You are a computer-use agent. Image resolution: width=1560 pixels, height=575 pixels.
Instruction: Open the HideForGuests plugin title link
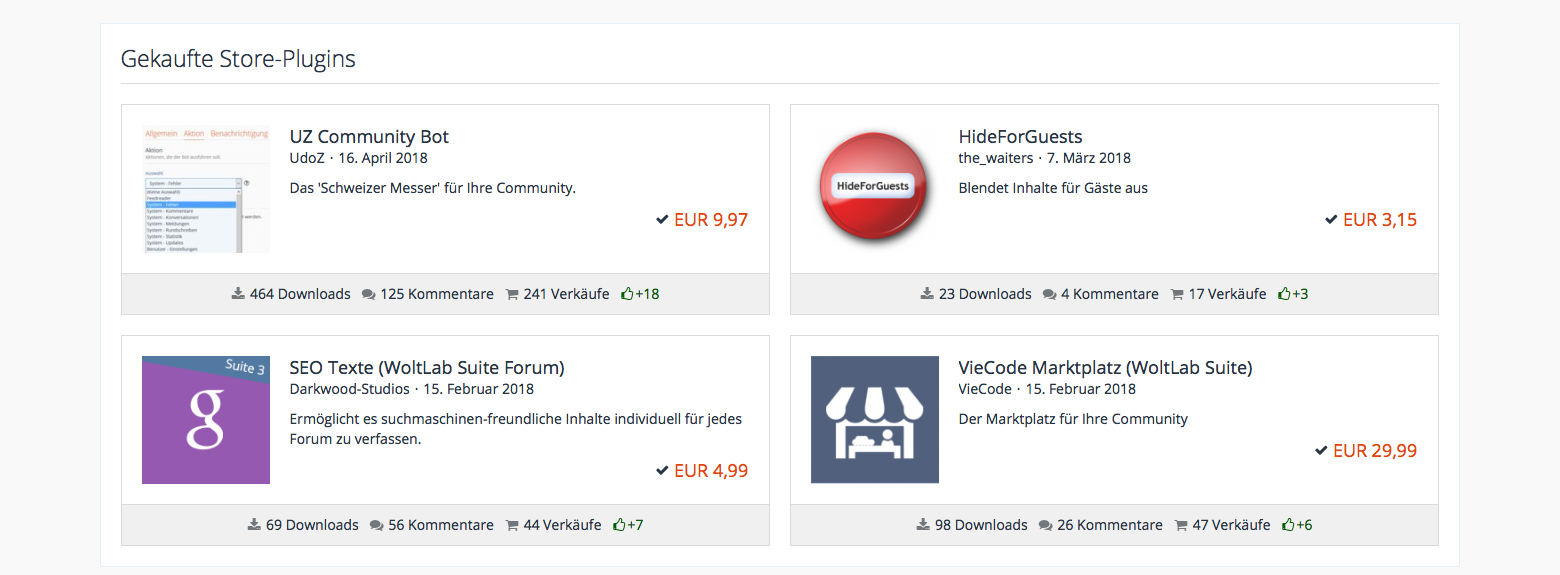(1020, 137)
